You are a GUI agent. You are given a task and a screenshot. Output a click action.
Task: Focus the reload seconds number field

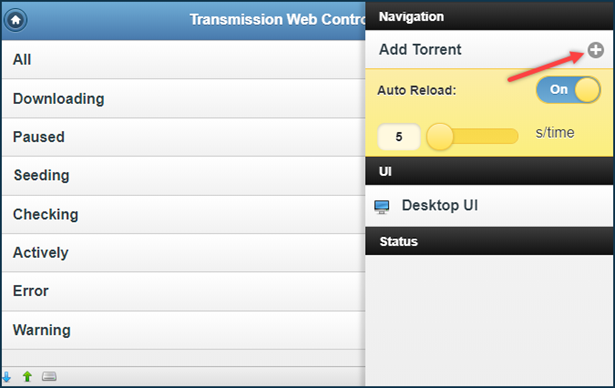(x=399, y=137)
